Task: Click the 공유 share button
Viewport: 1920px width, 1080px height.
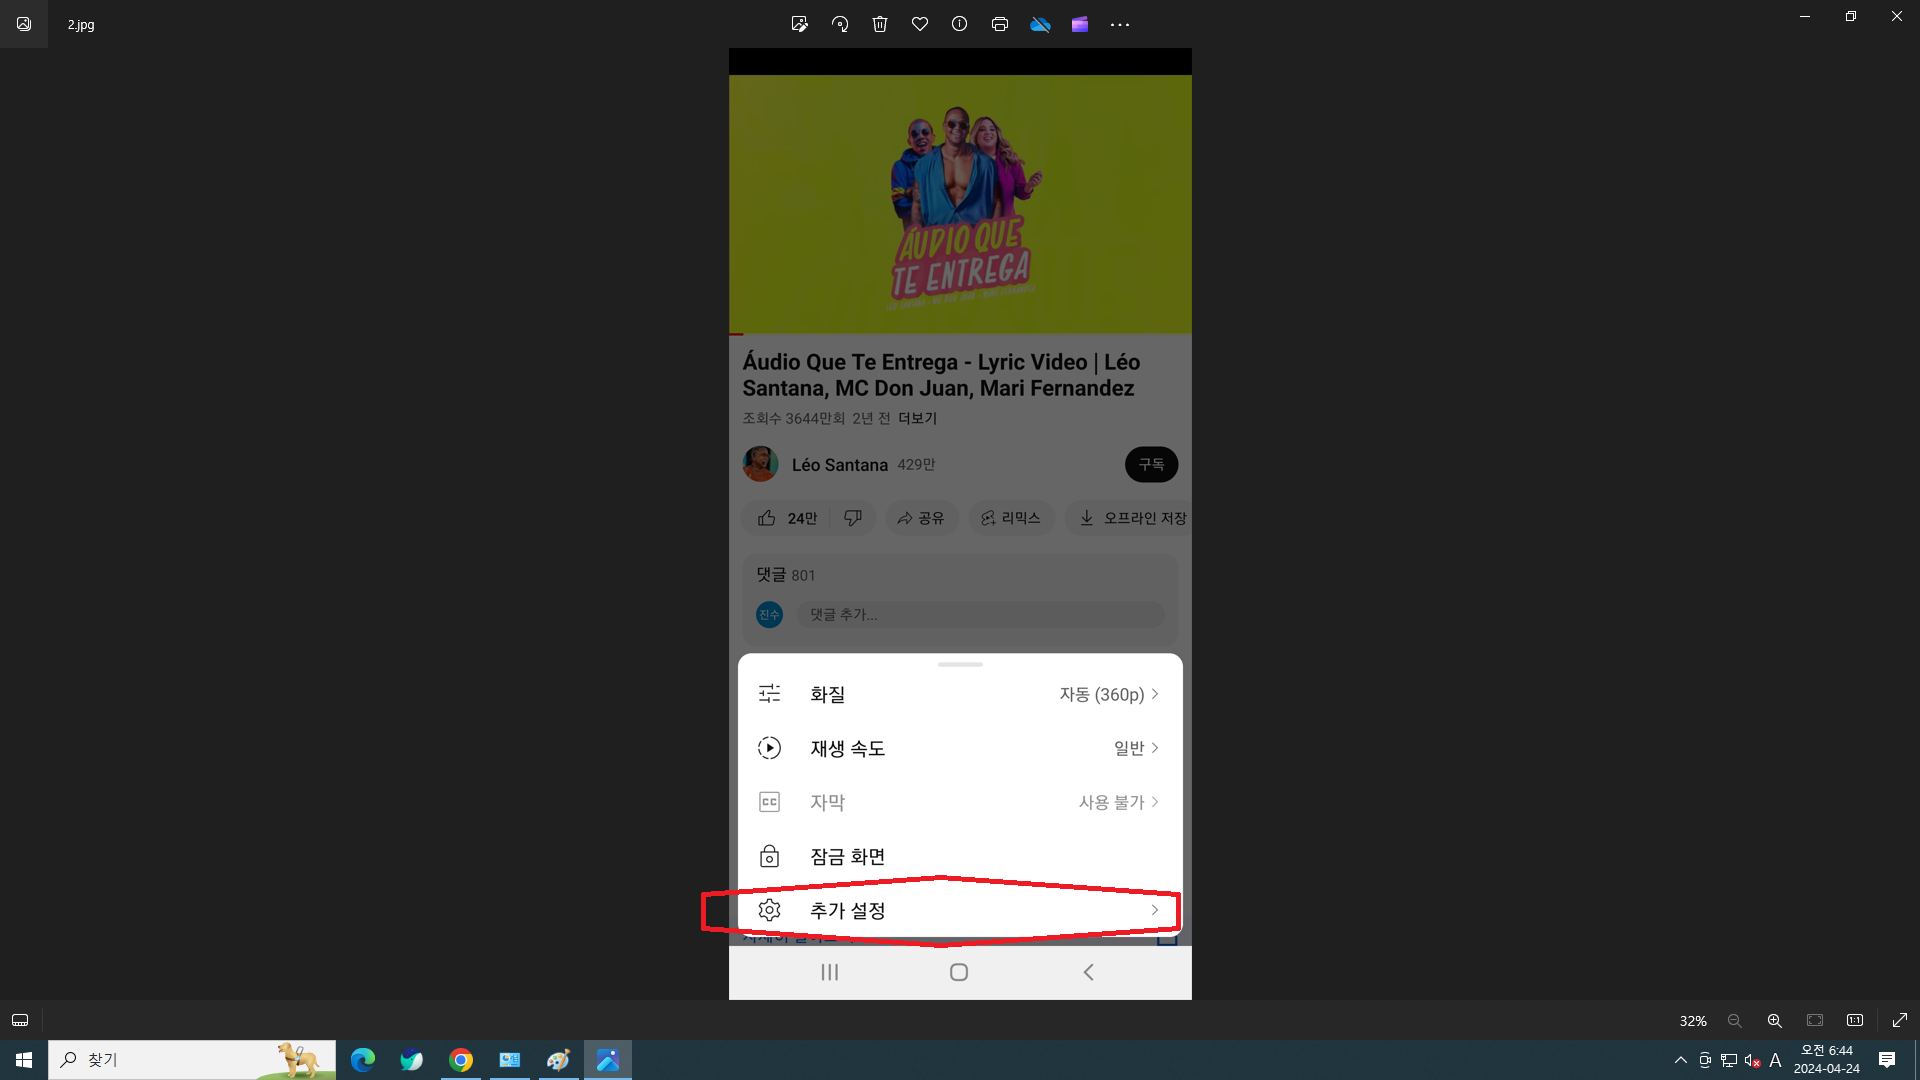Action: click(x=921, y=518)
